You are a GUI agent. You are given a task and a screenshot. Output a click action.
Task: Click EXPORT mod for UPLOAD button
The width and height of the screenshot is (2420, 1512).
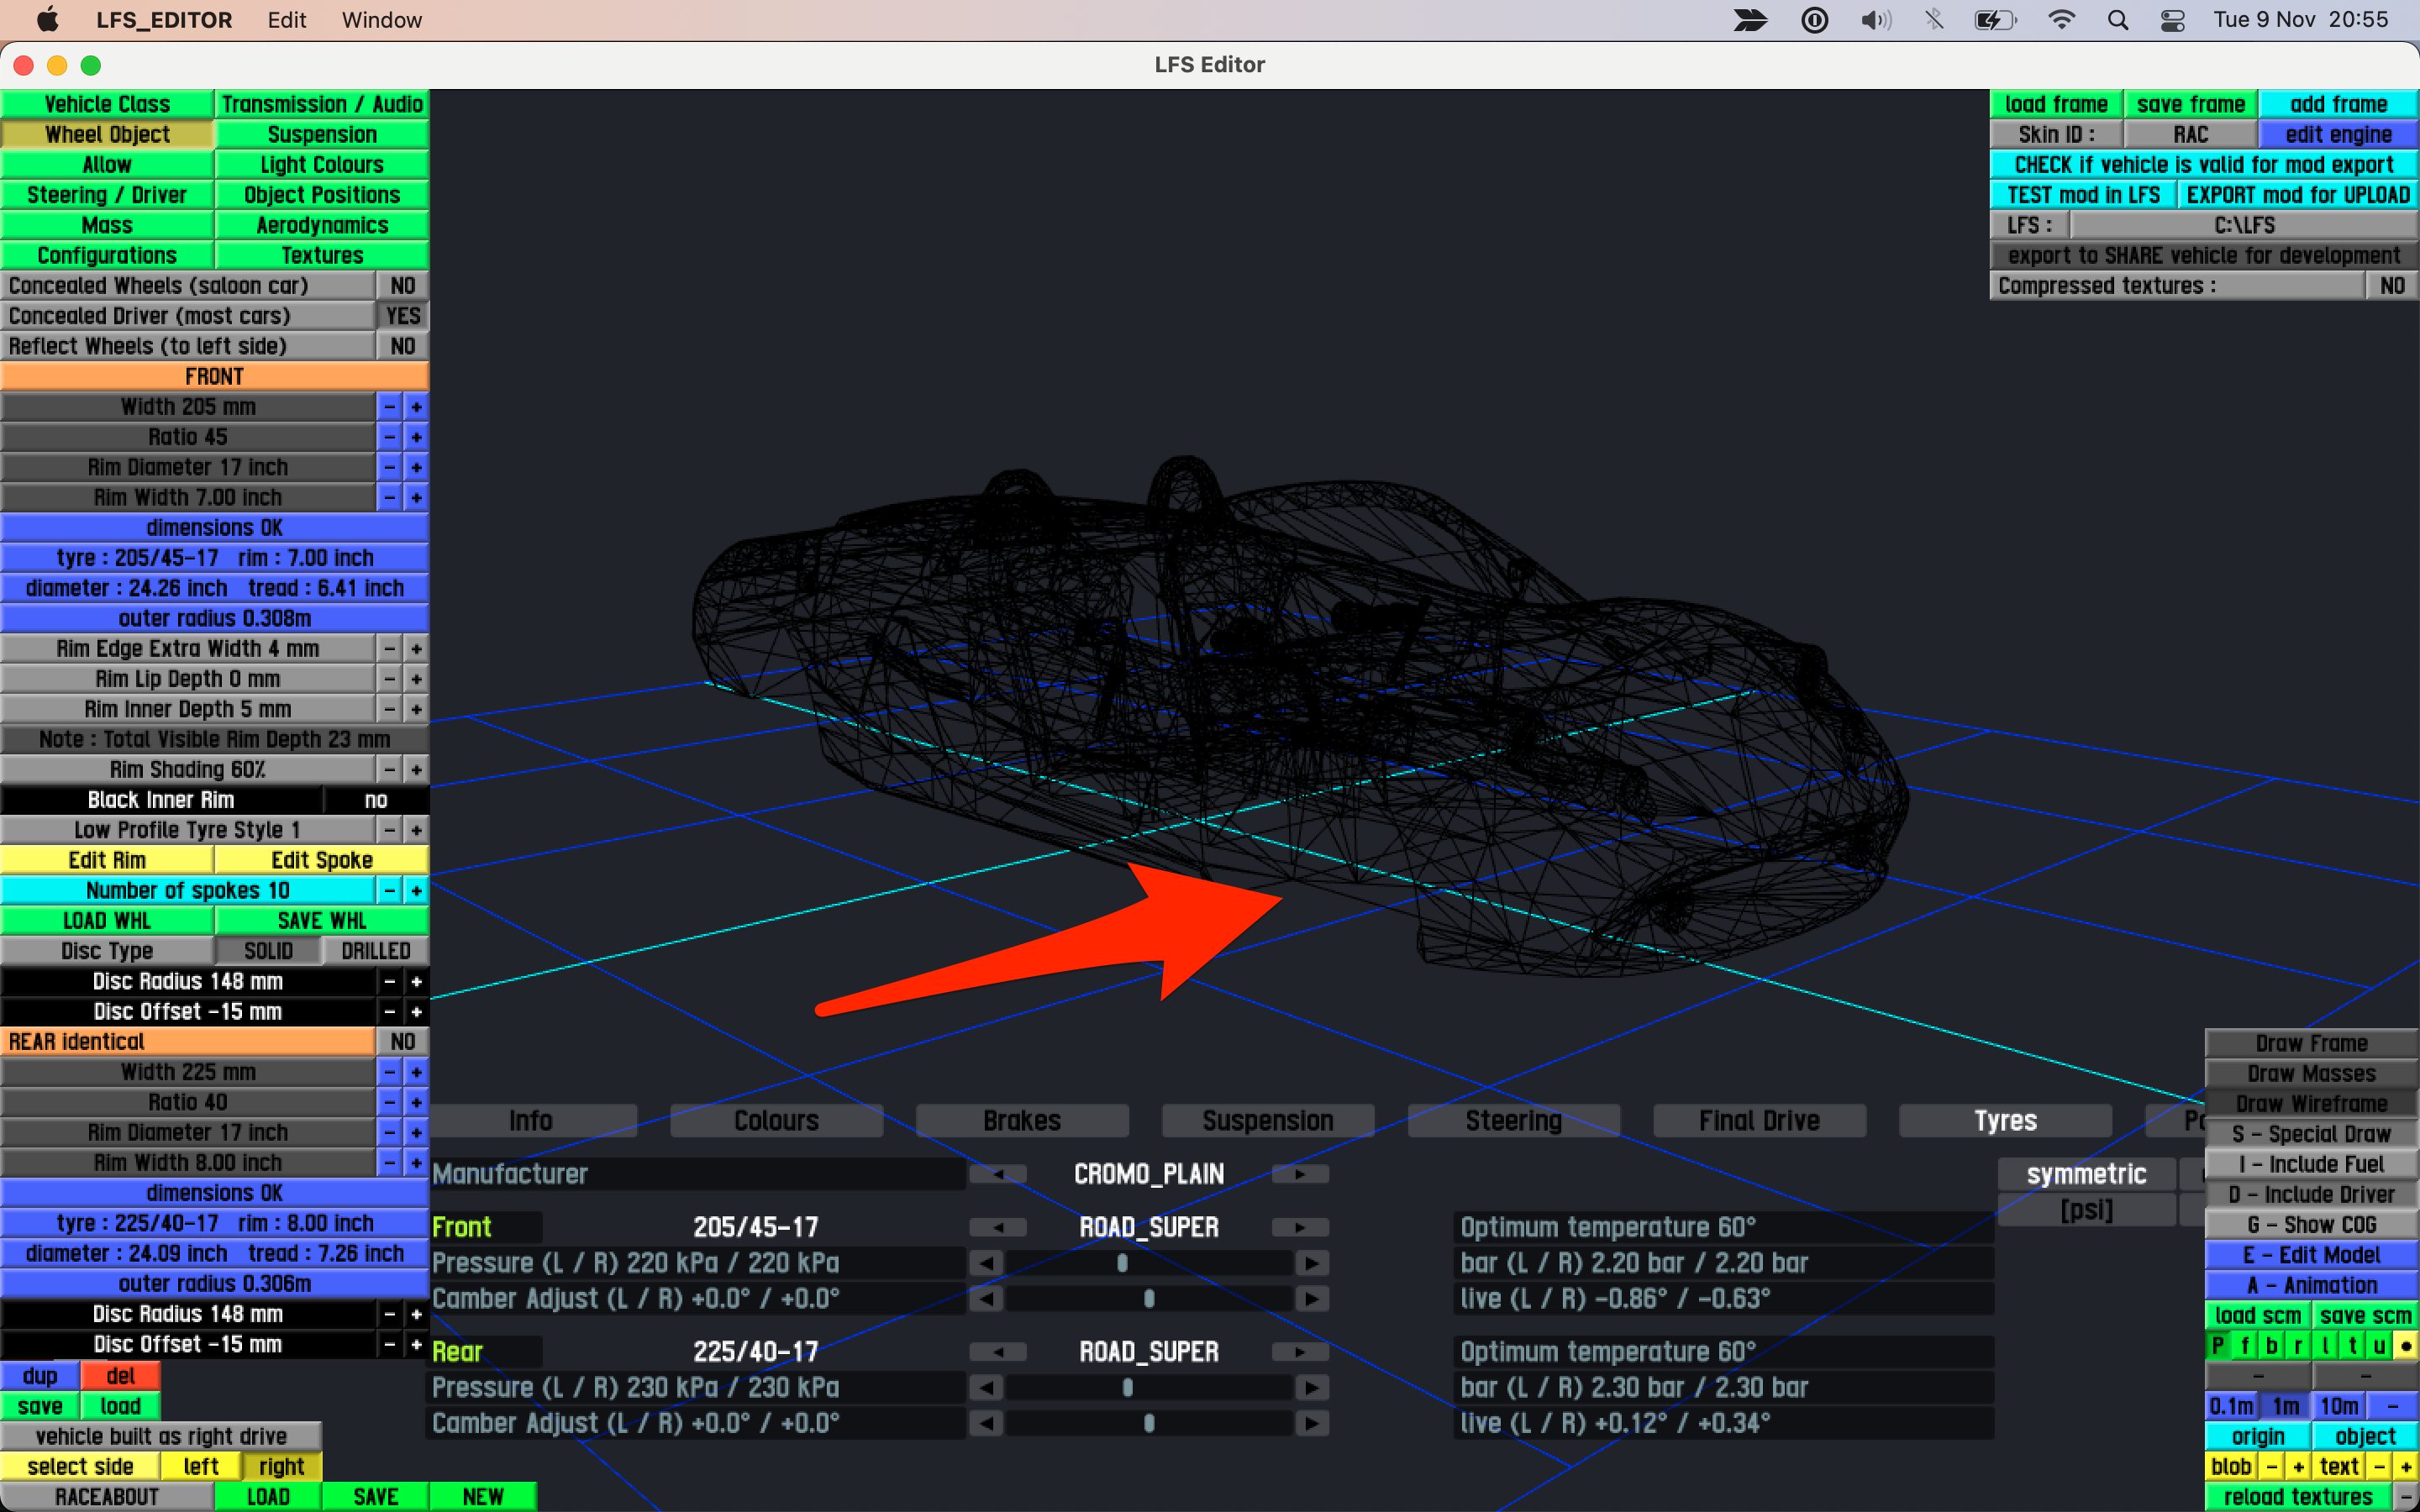pos(2297,195)
